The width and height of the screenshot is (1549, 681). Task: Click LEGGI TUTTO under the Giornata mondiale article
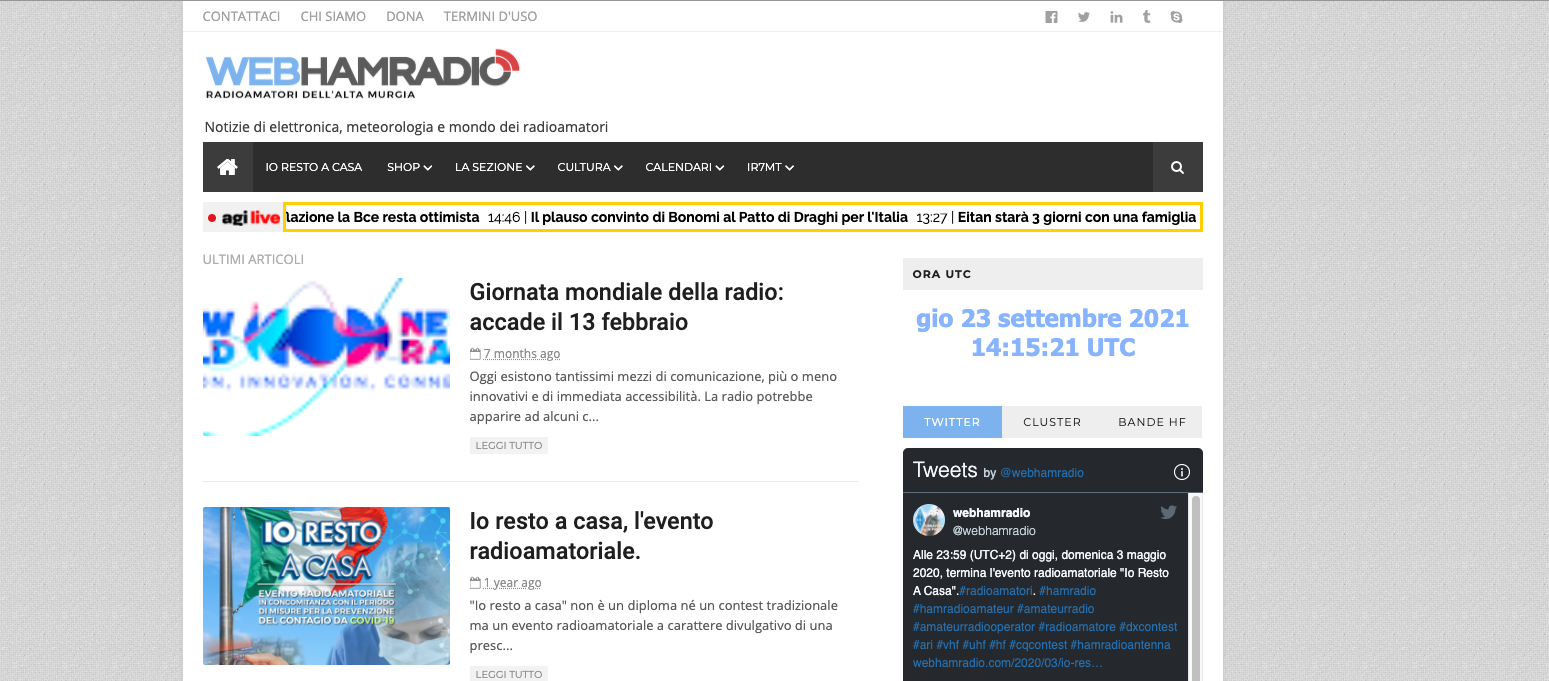pyautogui.click(x=508, y=444)
